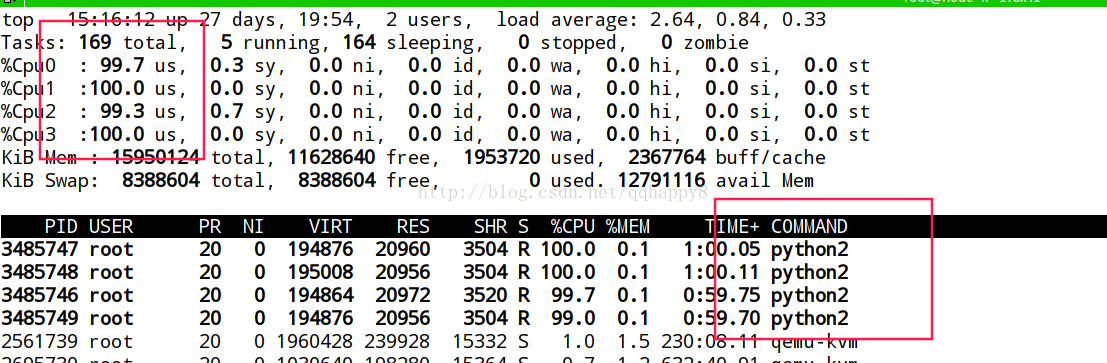1107x363 pixels.
Task: Click the COMMAND column header
Action: 809,227
